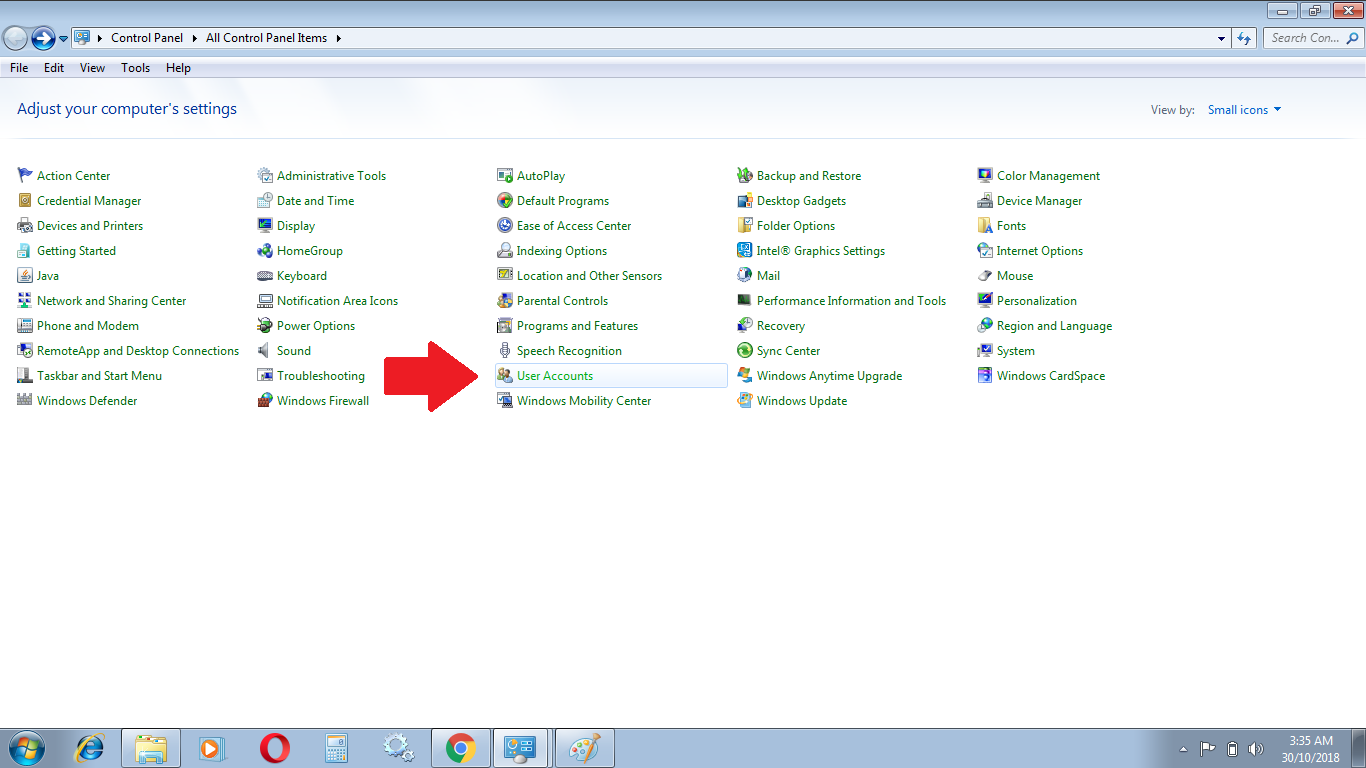Click the Action Center flag icon
Screen dimensions: 1366x768
[25, 175]
